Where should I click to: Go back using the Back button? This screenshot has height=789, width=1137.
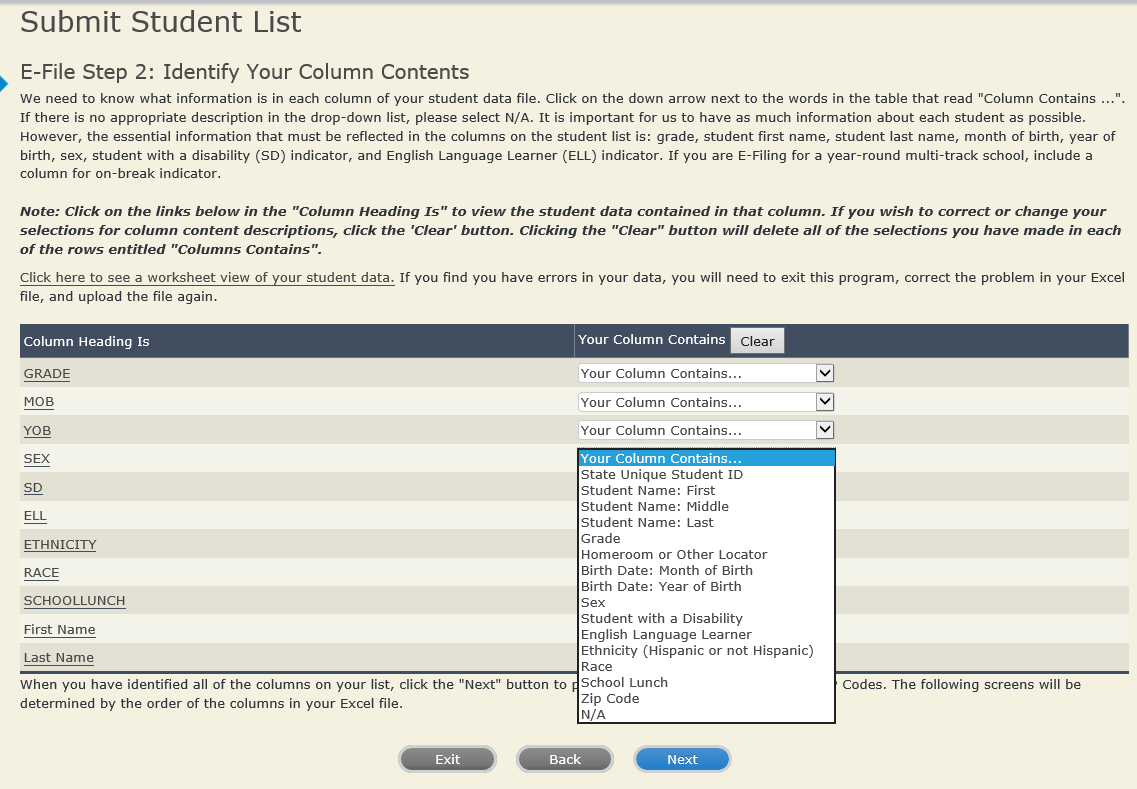pyautogui.click(x=564, y=760)
